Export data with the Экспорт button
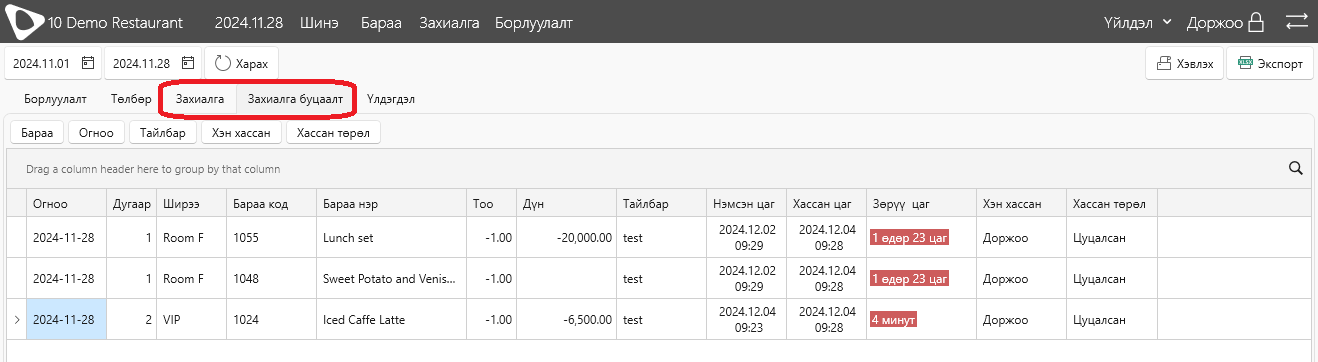This screenshot has height=362, width=1318. click(x=1269, y=63)
